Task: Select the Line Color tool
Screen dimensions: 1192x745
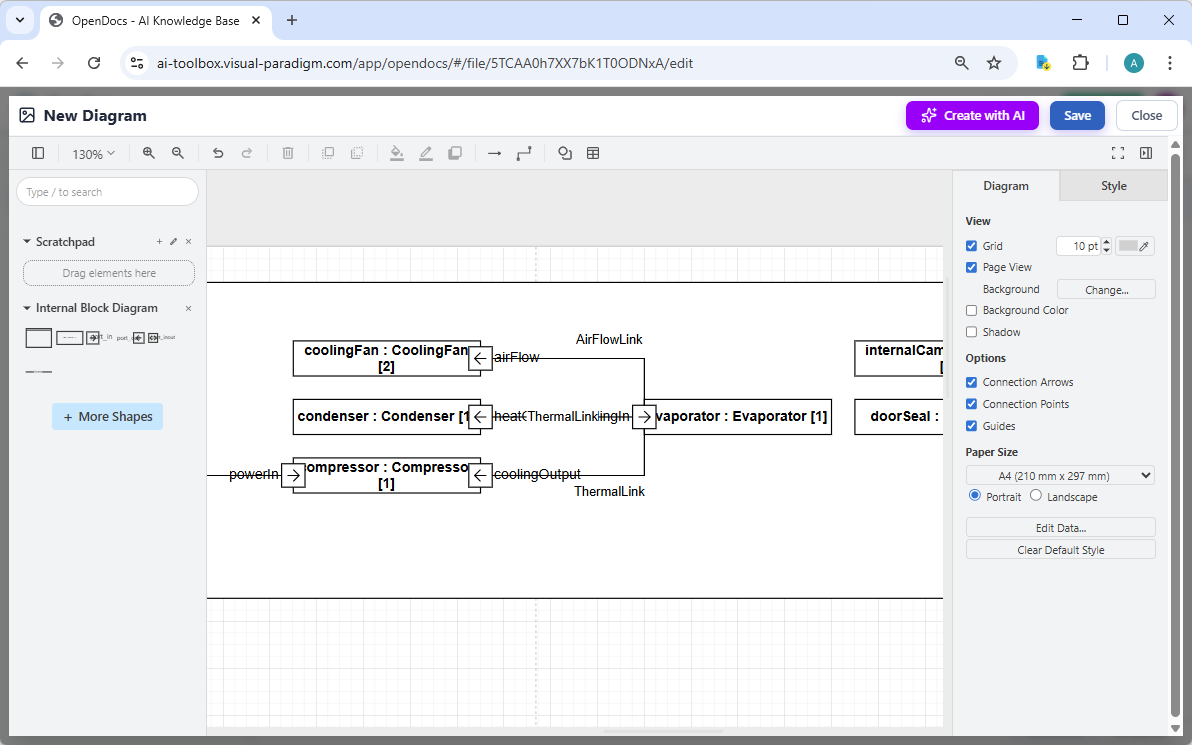Action: [425, 153]
